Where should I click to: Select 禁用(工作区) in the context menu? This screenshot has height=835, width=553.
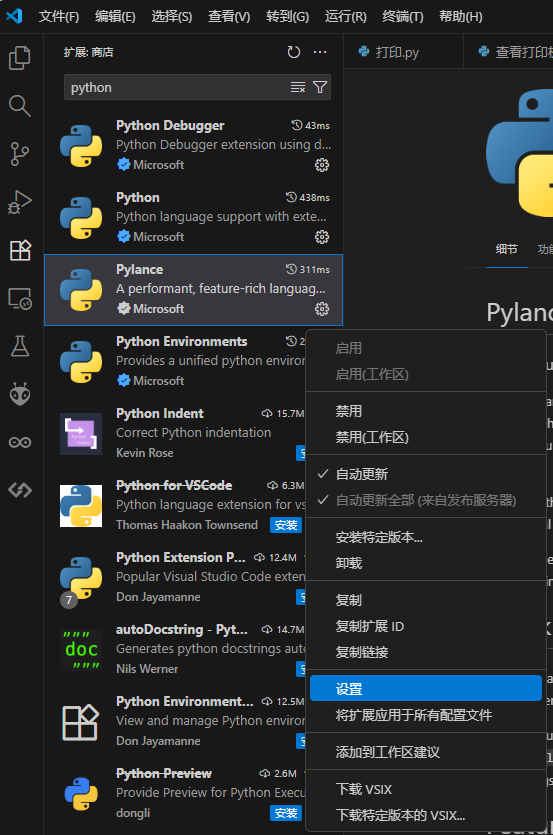click(426, 437)
